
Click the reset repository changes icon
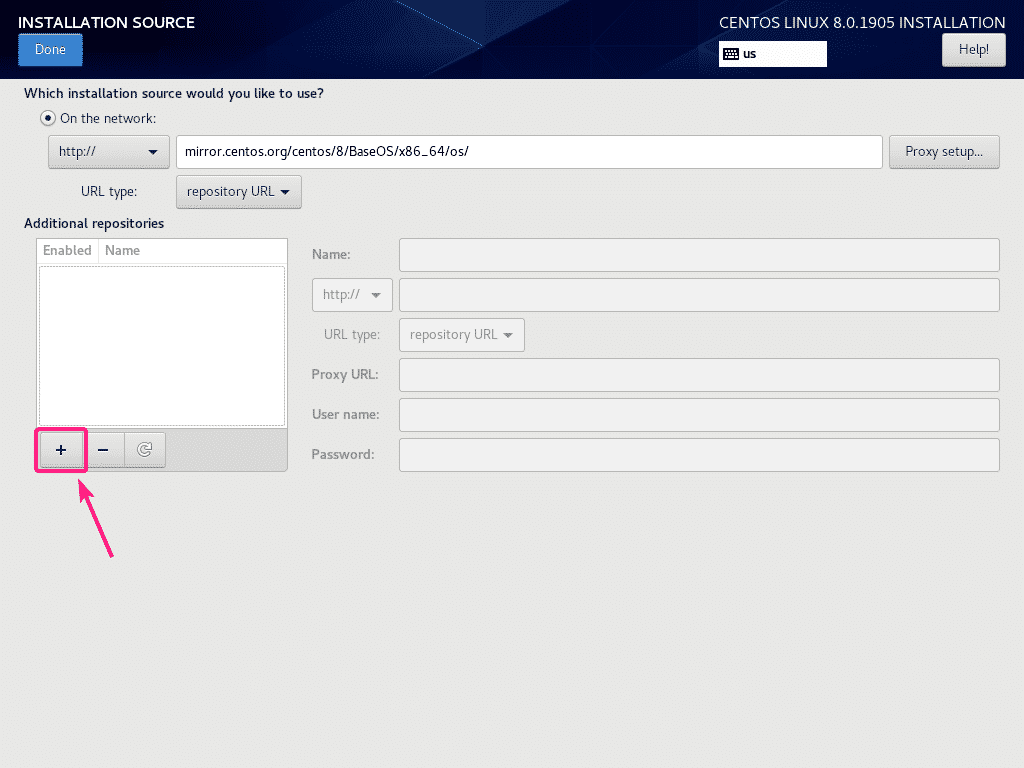click(144, 450)
